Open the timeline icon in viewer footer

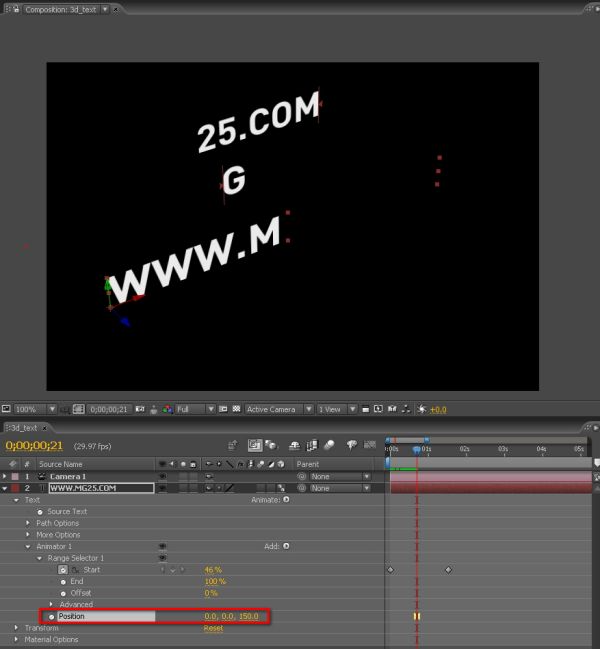tap(392, 409)
